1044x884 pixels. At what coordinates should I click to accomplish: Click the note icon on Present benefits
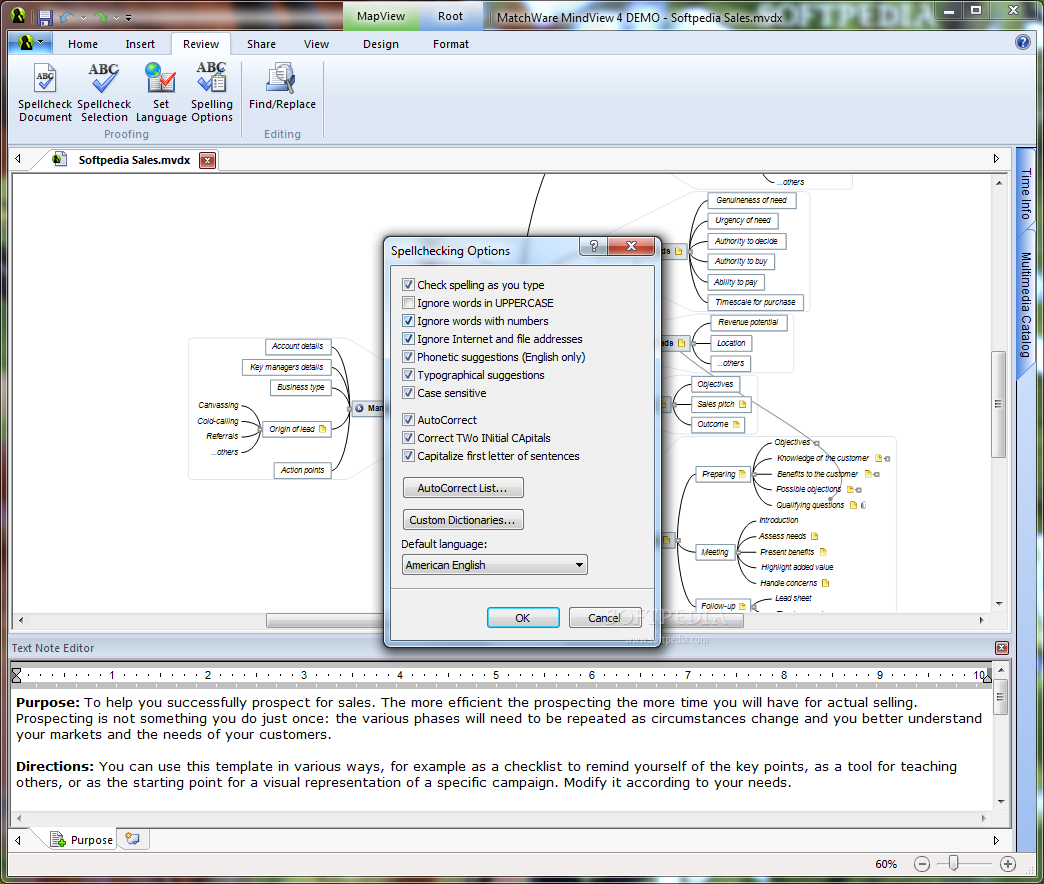[823, 552]
